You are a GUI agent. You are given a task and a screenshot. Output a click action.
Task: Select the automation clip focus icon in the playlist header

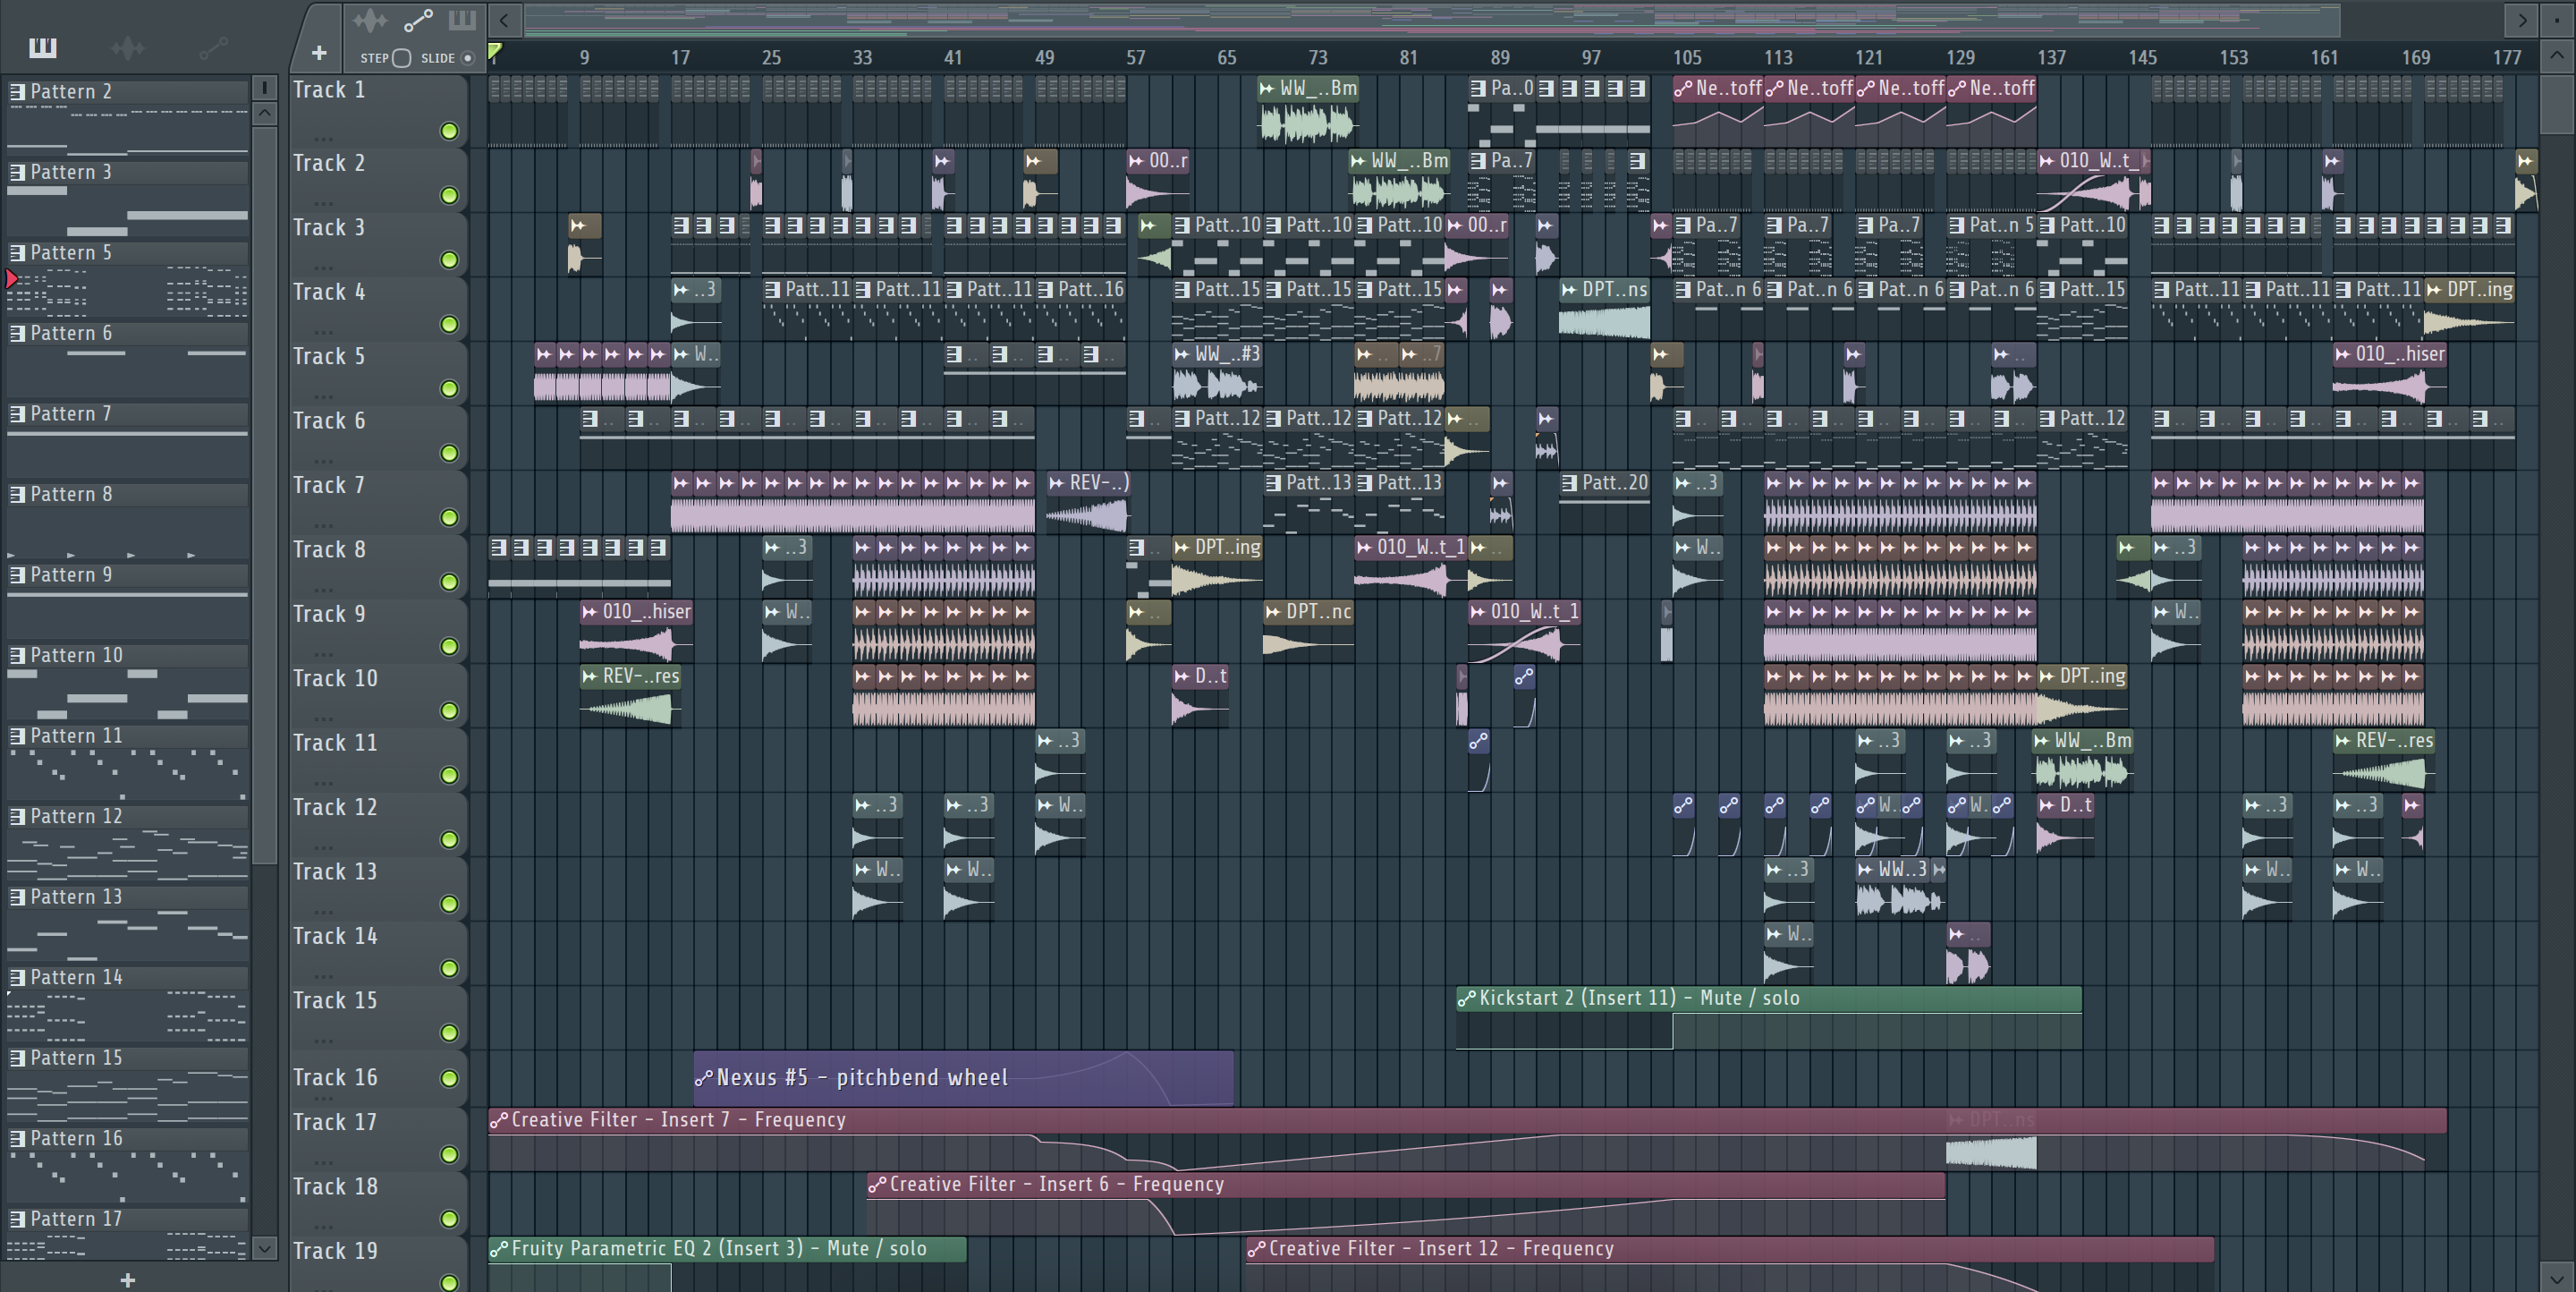[x=418, y=20]
